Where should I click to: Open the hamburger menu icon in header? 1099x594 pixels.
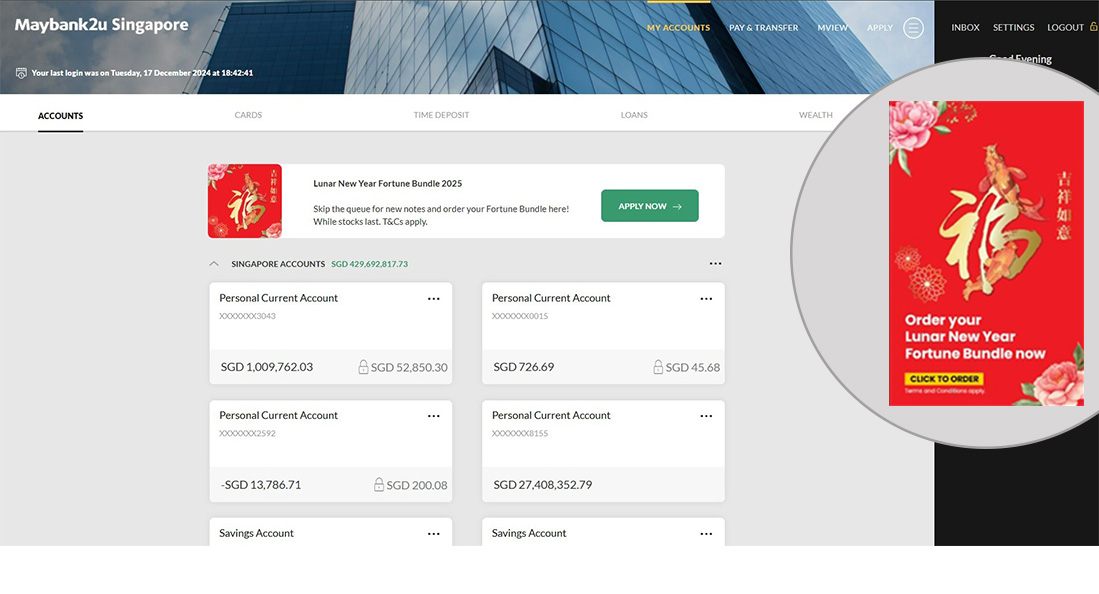click(913, 28)
